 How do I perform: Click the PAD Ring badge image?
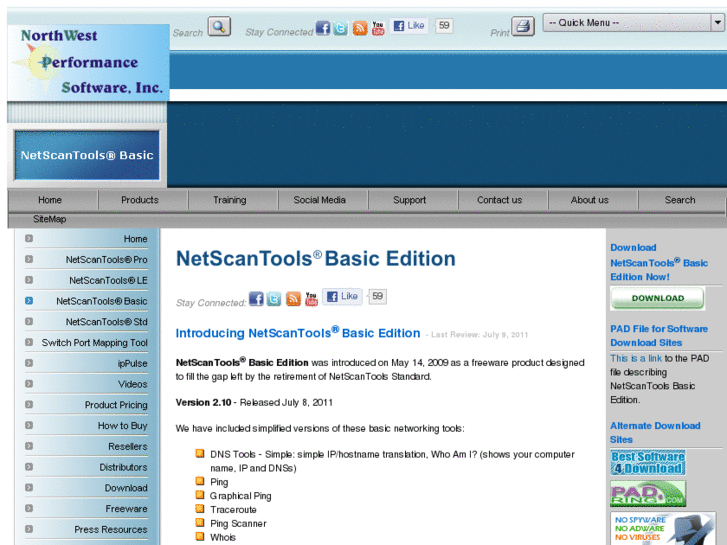[x=648, y=494]
